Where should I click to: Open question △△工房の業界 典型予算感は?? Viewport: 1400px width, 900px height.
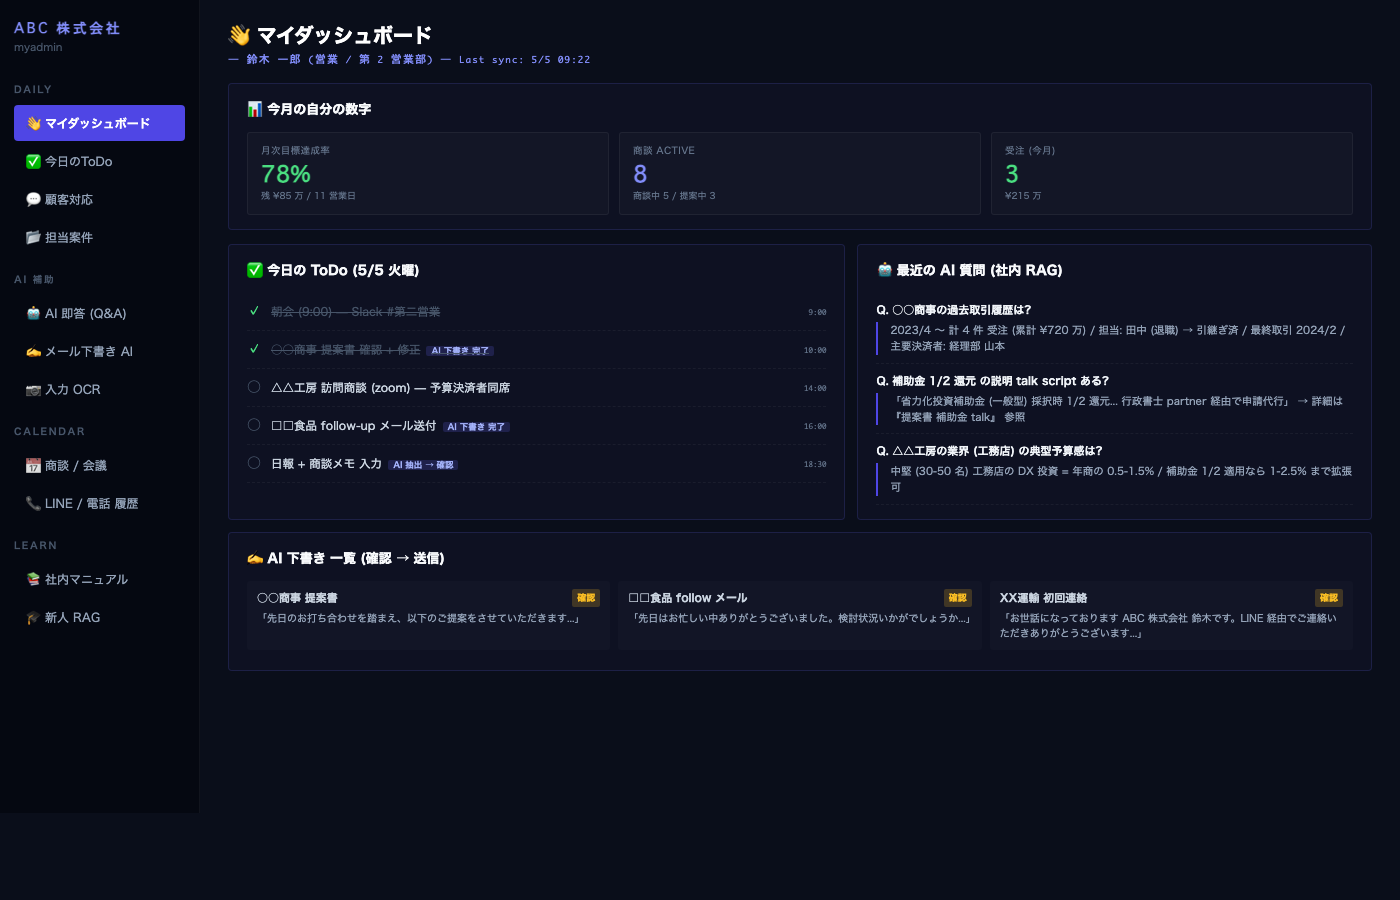[x=990, y=451]
